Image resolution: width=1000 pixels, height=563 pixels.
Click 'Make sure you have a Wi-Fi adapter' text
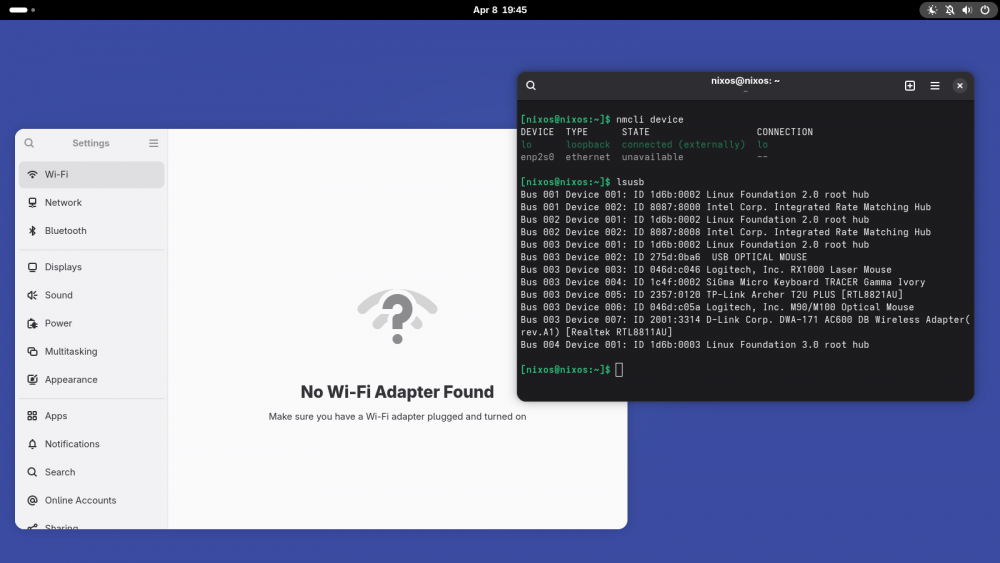pyautogui.click(x=397, y=416)
